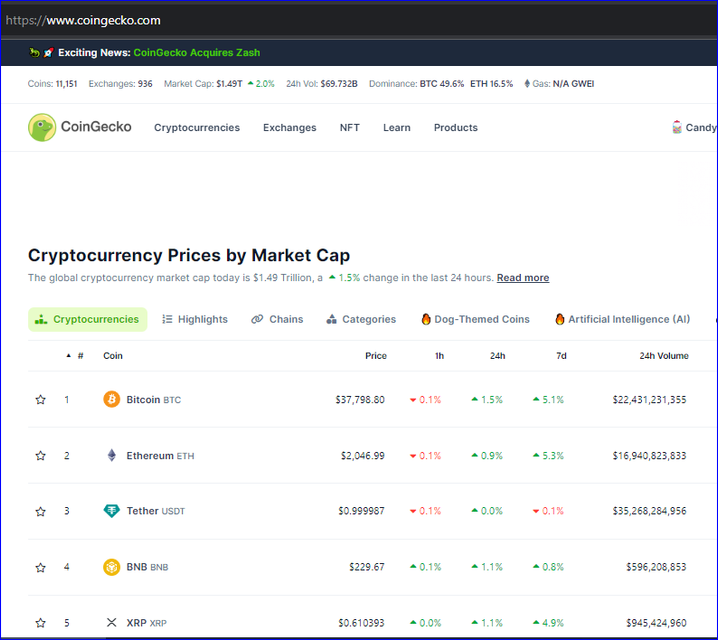Click the CoinGecko gecko logo
Viewport: 718px width, 640px height.
point(42,127)
